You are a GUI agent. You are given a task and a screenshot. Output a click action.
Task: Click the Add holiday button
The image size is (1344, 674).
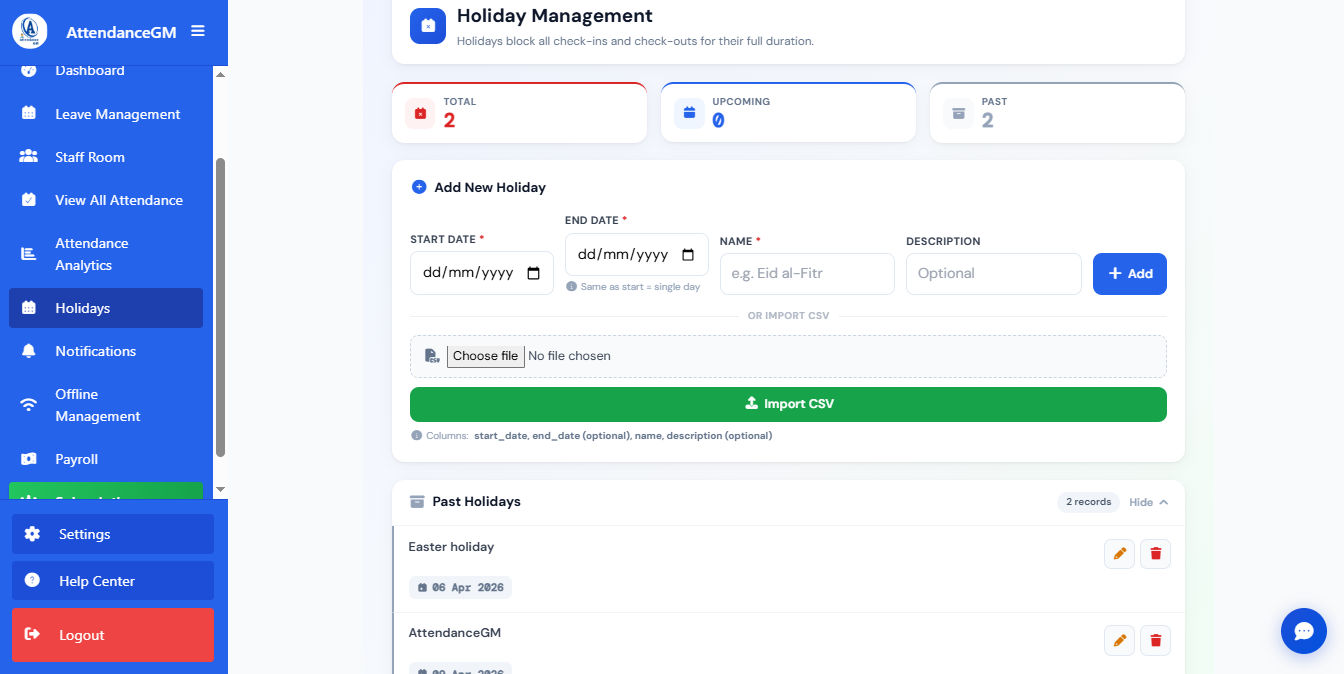pyautogui.click(x=1130, y=273)
